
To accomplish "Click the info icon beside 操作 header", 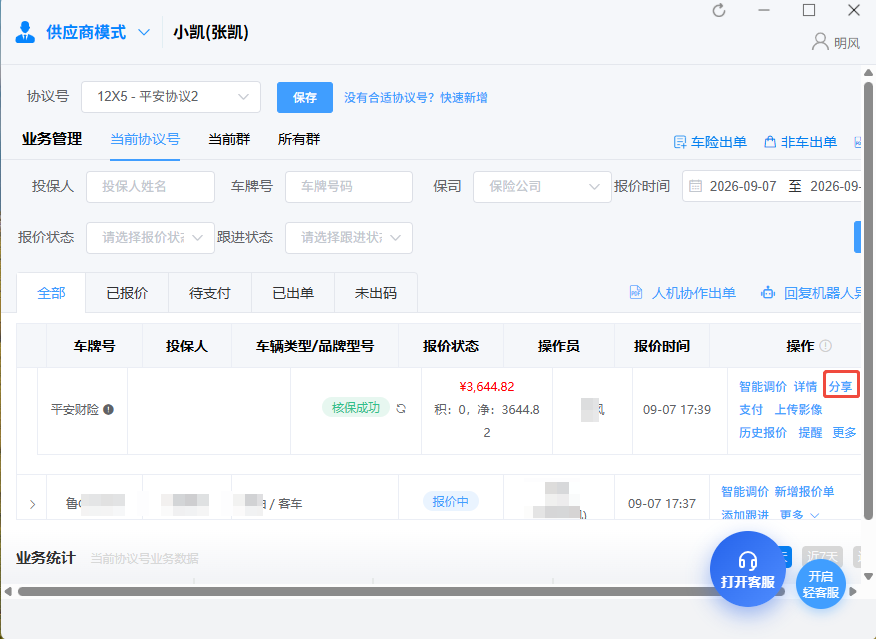I will (825, 346).
